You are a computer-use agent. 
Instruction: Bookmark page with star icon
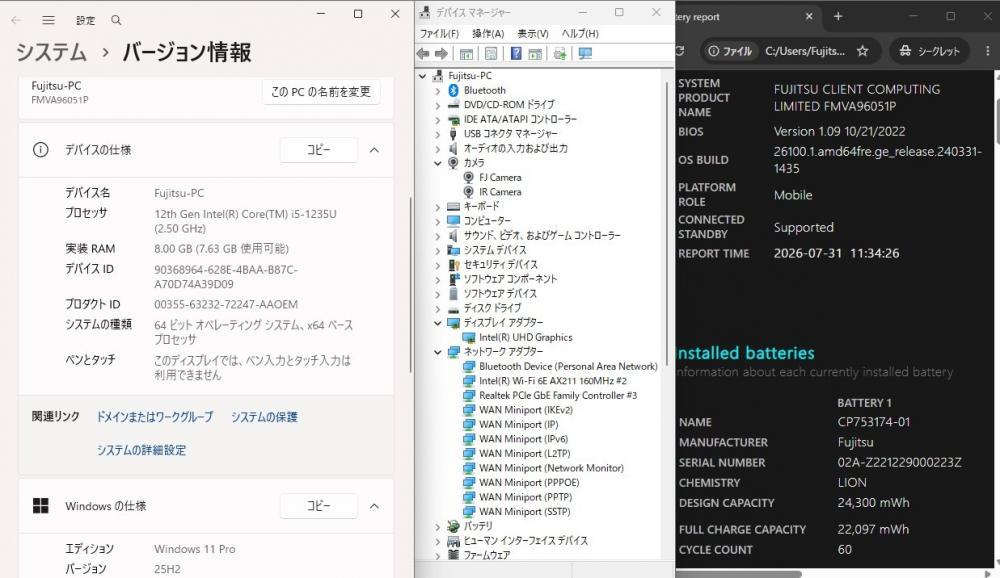[x=862, y=51]
